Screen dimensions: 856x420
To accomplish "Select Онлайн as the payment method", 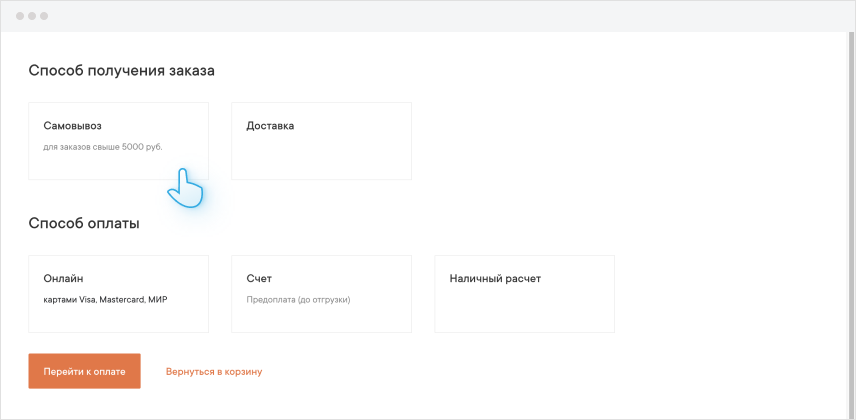I will (118, 293).
